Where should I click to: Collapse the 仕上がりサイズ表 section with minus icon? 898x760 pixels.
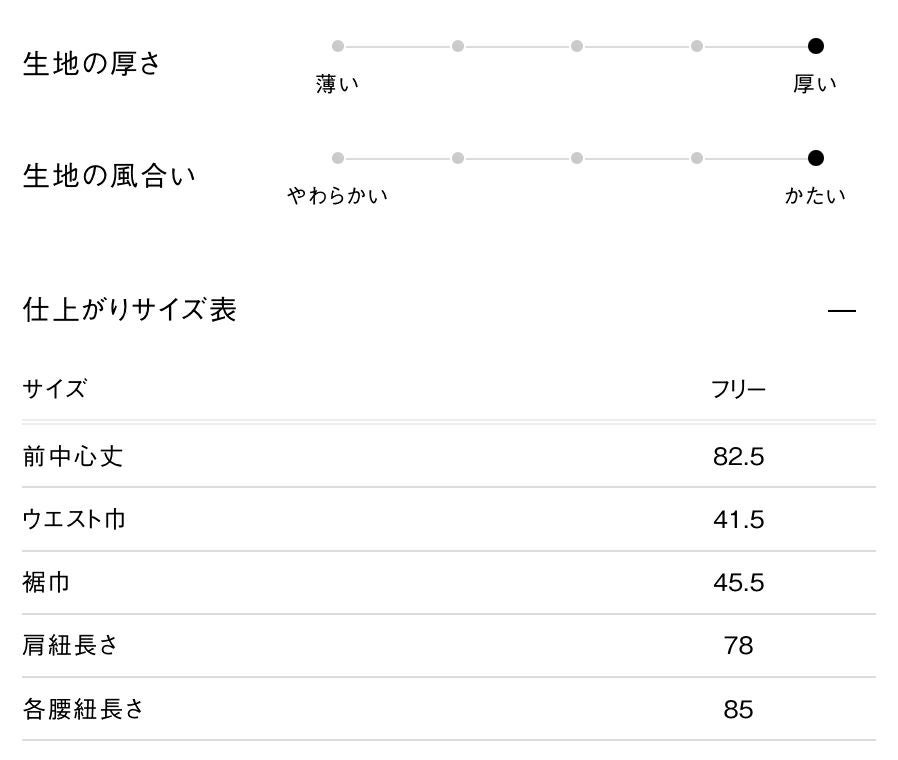pyautogui.click(x=842, y=311)
